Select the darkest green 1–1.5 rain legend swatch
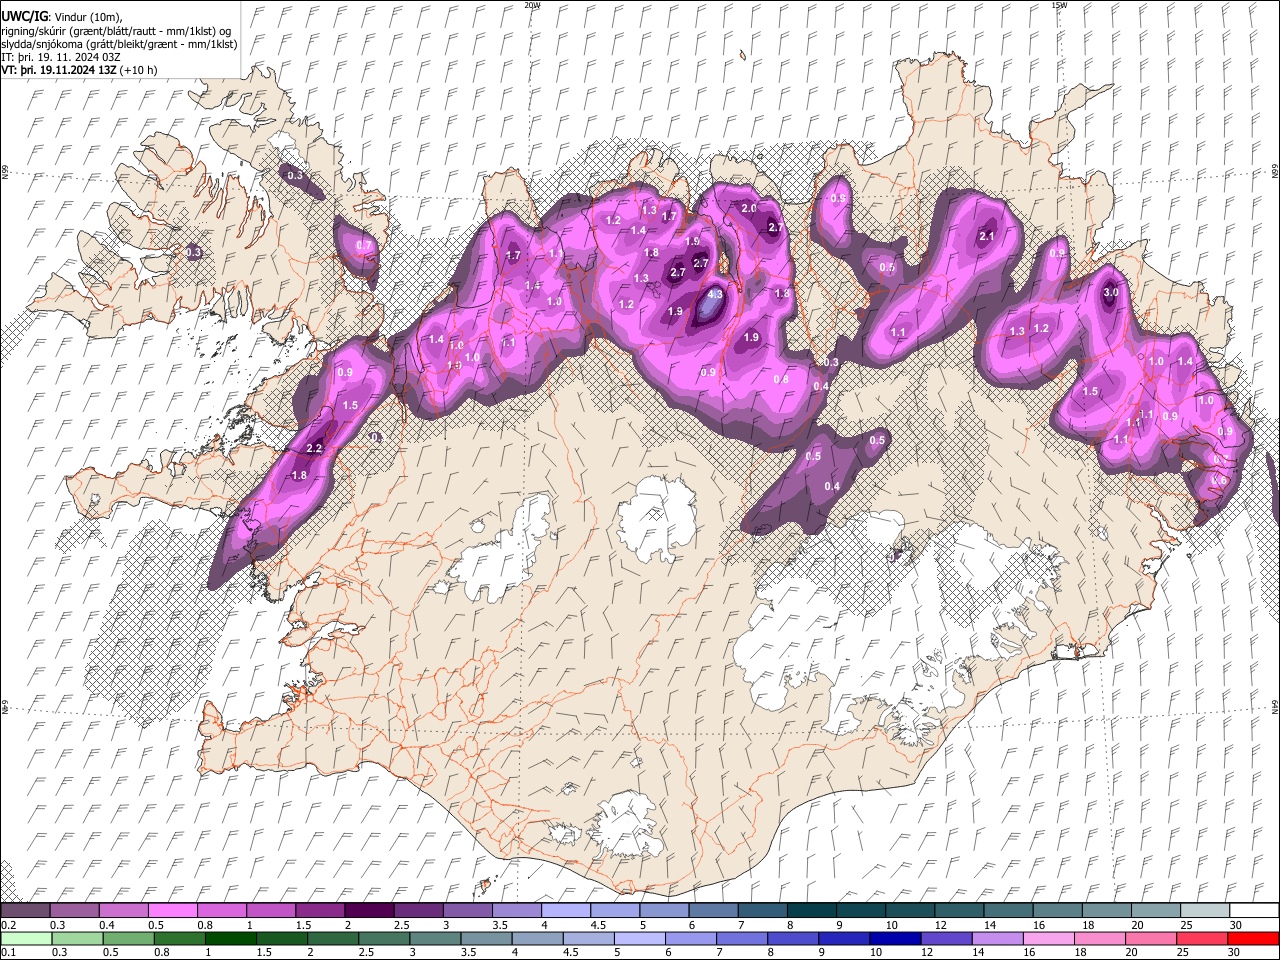This screenshot has height=960, width=1280. 232,938
